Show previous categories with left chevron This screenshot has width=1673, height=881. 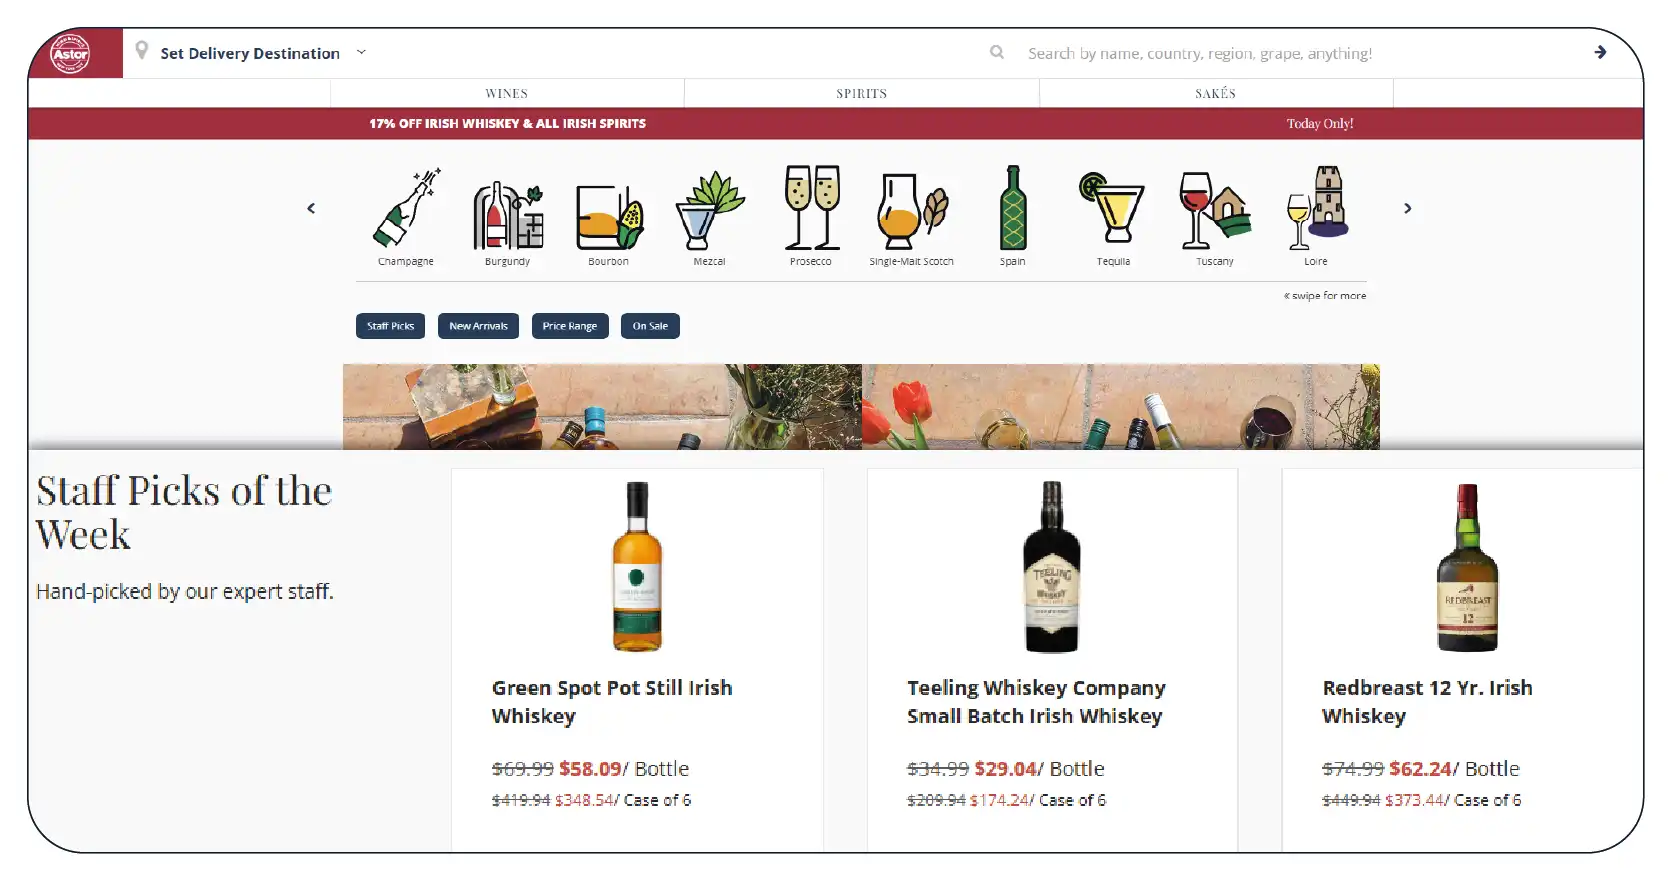pyautogui.click(x=311, y=208)
